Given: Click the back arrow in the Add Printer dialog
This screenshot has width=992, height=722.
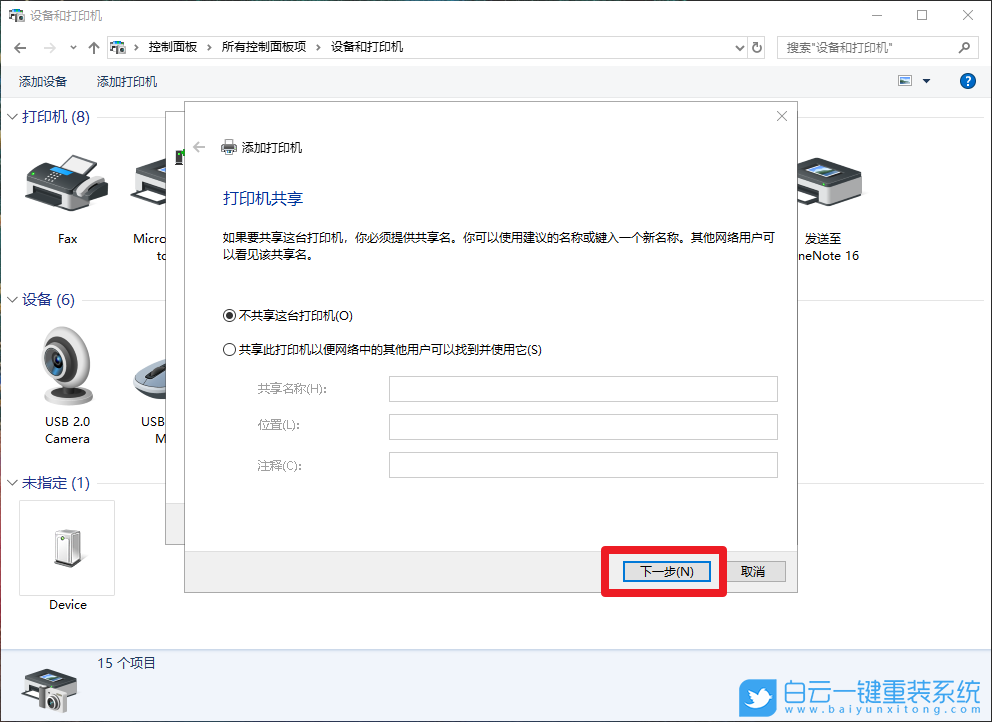Looking at the screenshot, I should coord(198,146).
